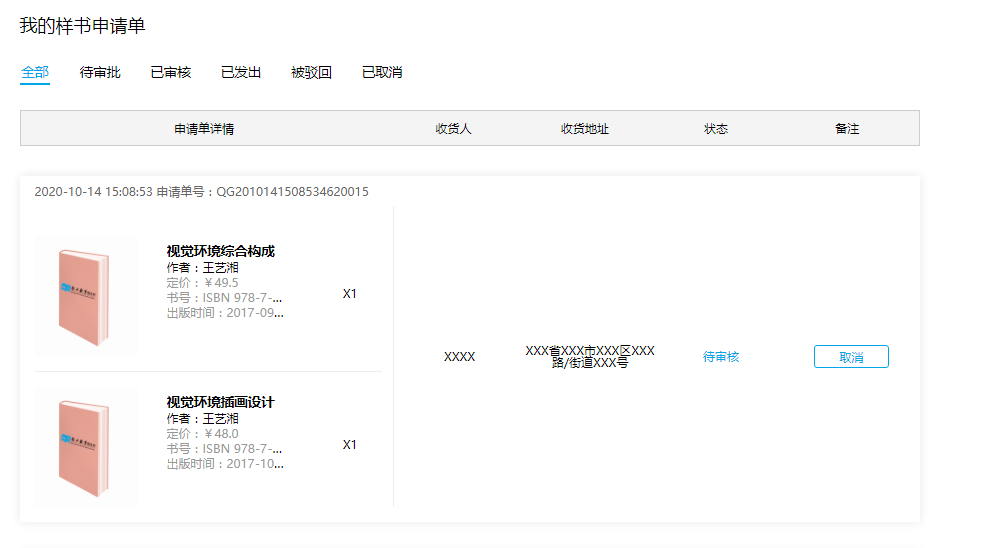Select the 全部 tab
The image size is (981, 548).
click(x=34, y=72)
